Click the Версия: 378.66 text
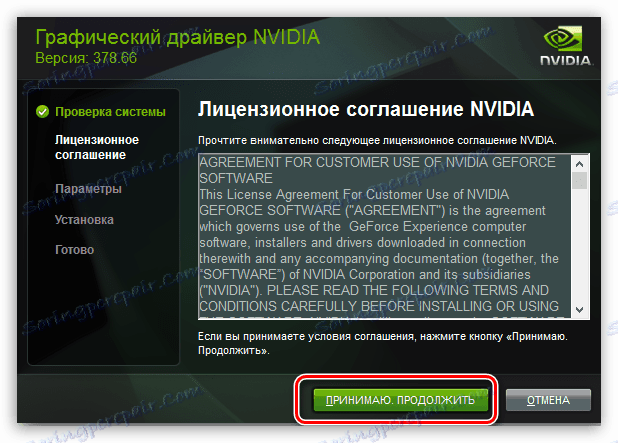The image size is (618, 443). click(x=86, y=58)
